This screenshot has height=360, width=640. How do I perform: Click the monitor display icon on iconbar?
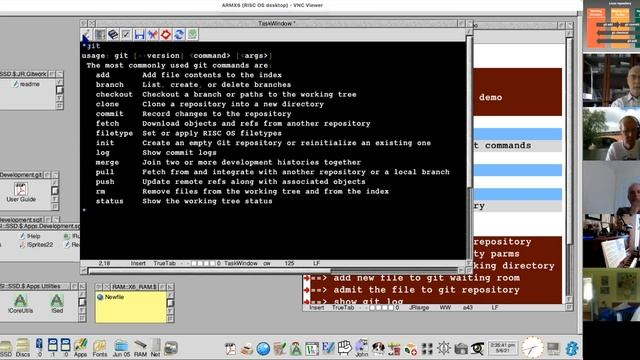pos(553,349)
